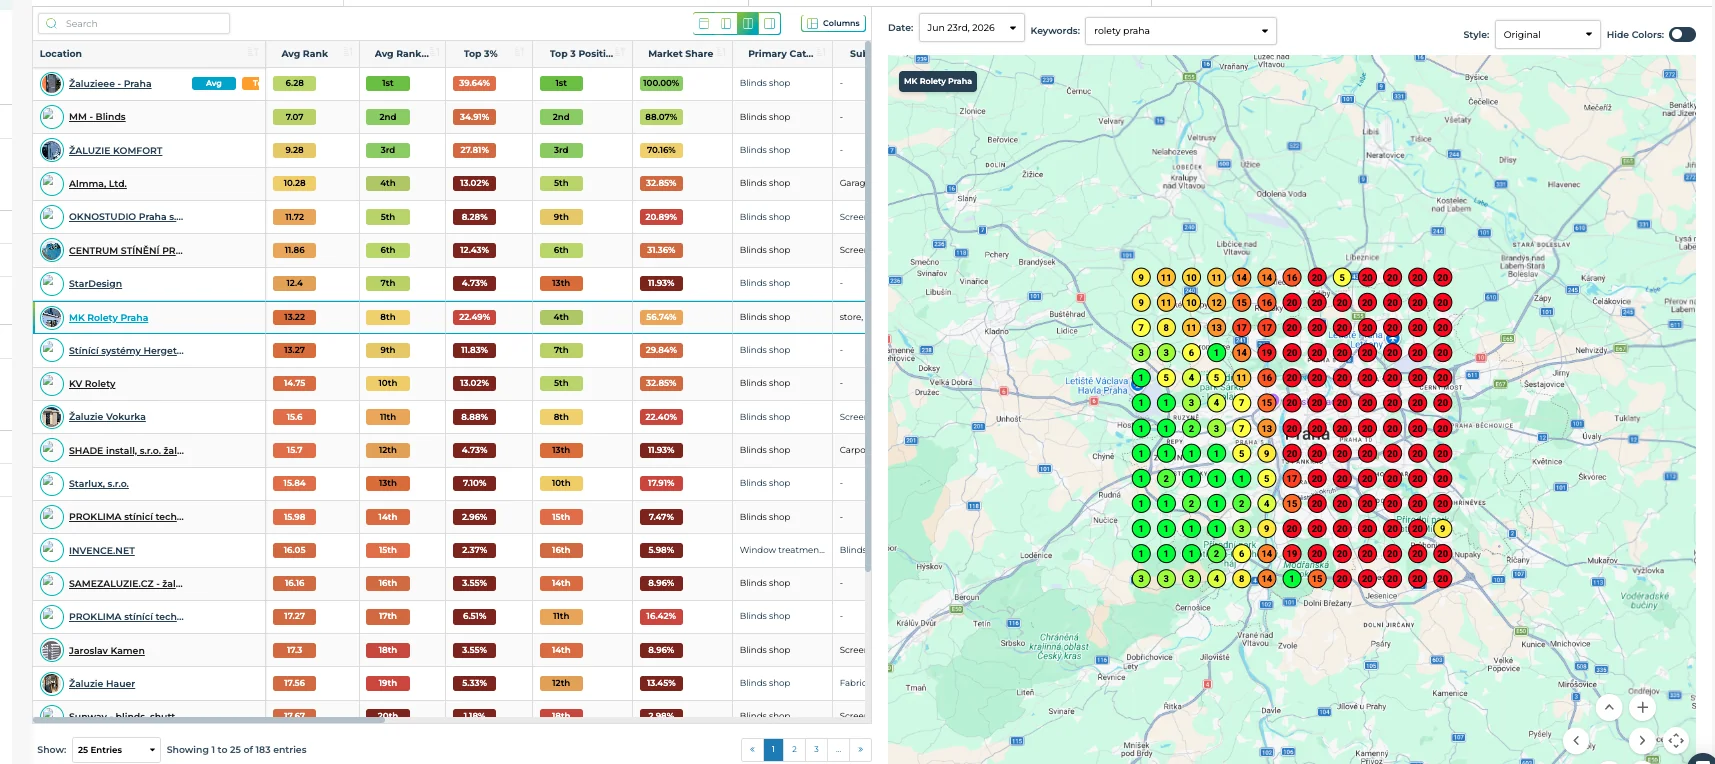Select the top-panel layout icon

coord(704,23)
